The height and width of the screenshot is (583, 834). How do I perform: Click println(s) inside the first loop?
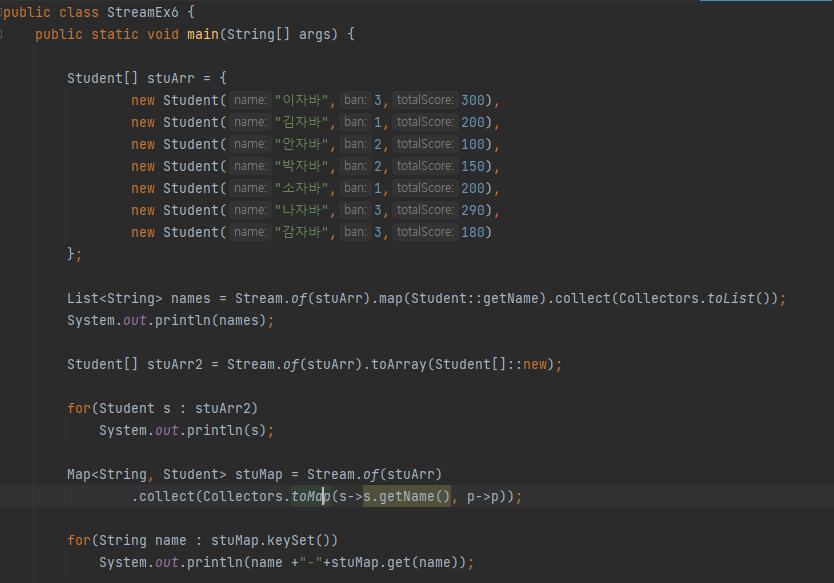point(227,430)
